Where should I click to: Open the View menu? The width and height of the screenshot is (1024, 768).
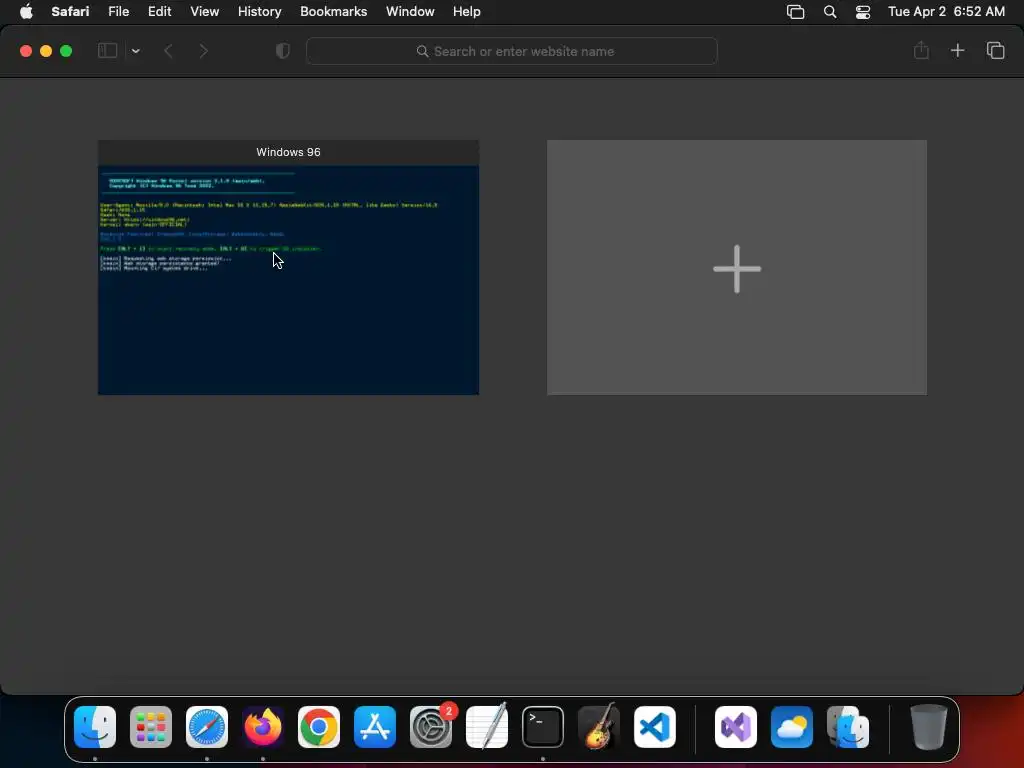(204, 12)
